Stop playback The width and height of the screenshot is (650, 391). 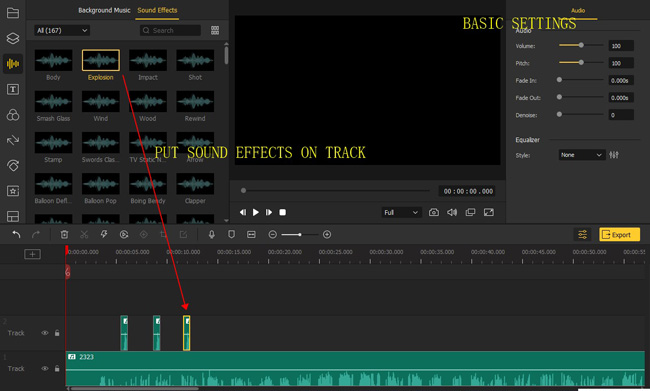click(x=282, y=212)
